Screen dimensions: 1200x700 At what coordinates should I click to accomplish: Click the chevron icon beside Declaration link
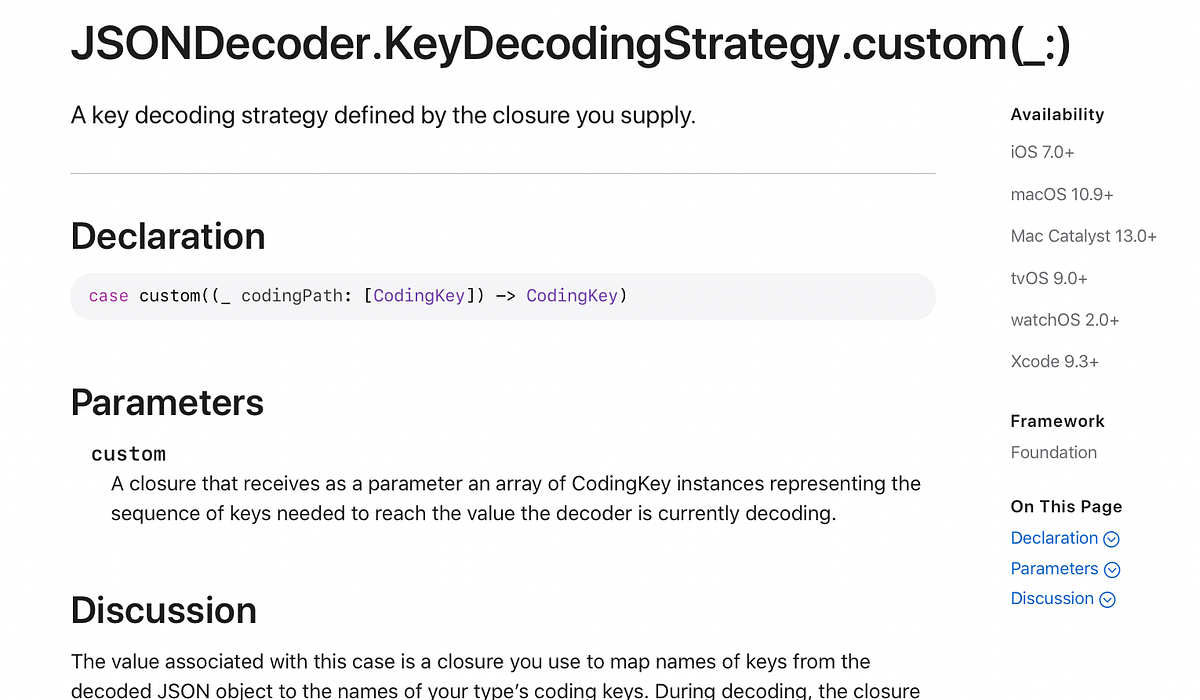(x=1111, y=538)
